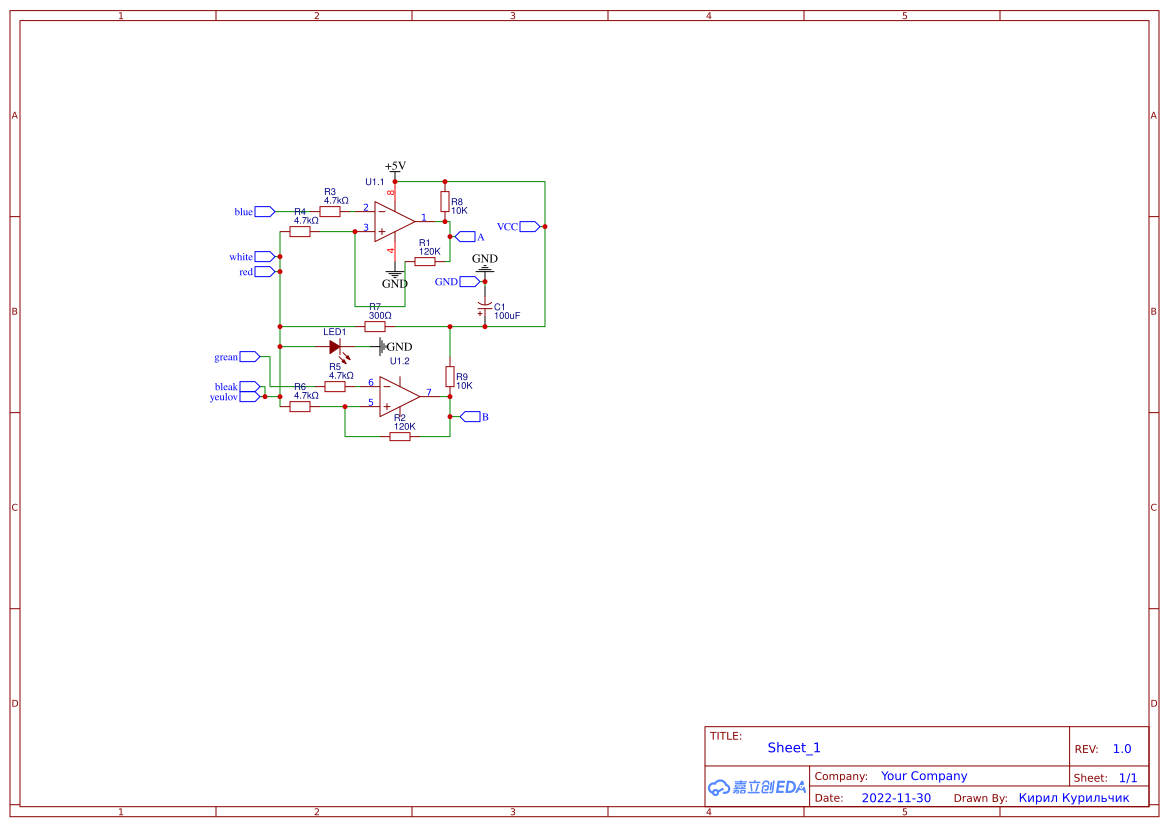This screenshot has width=1169, height=827.
Task: Click the Drawn By name Кирил Курильчик
Action: click(x=1073, y=797)
